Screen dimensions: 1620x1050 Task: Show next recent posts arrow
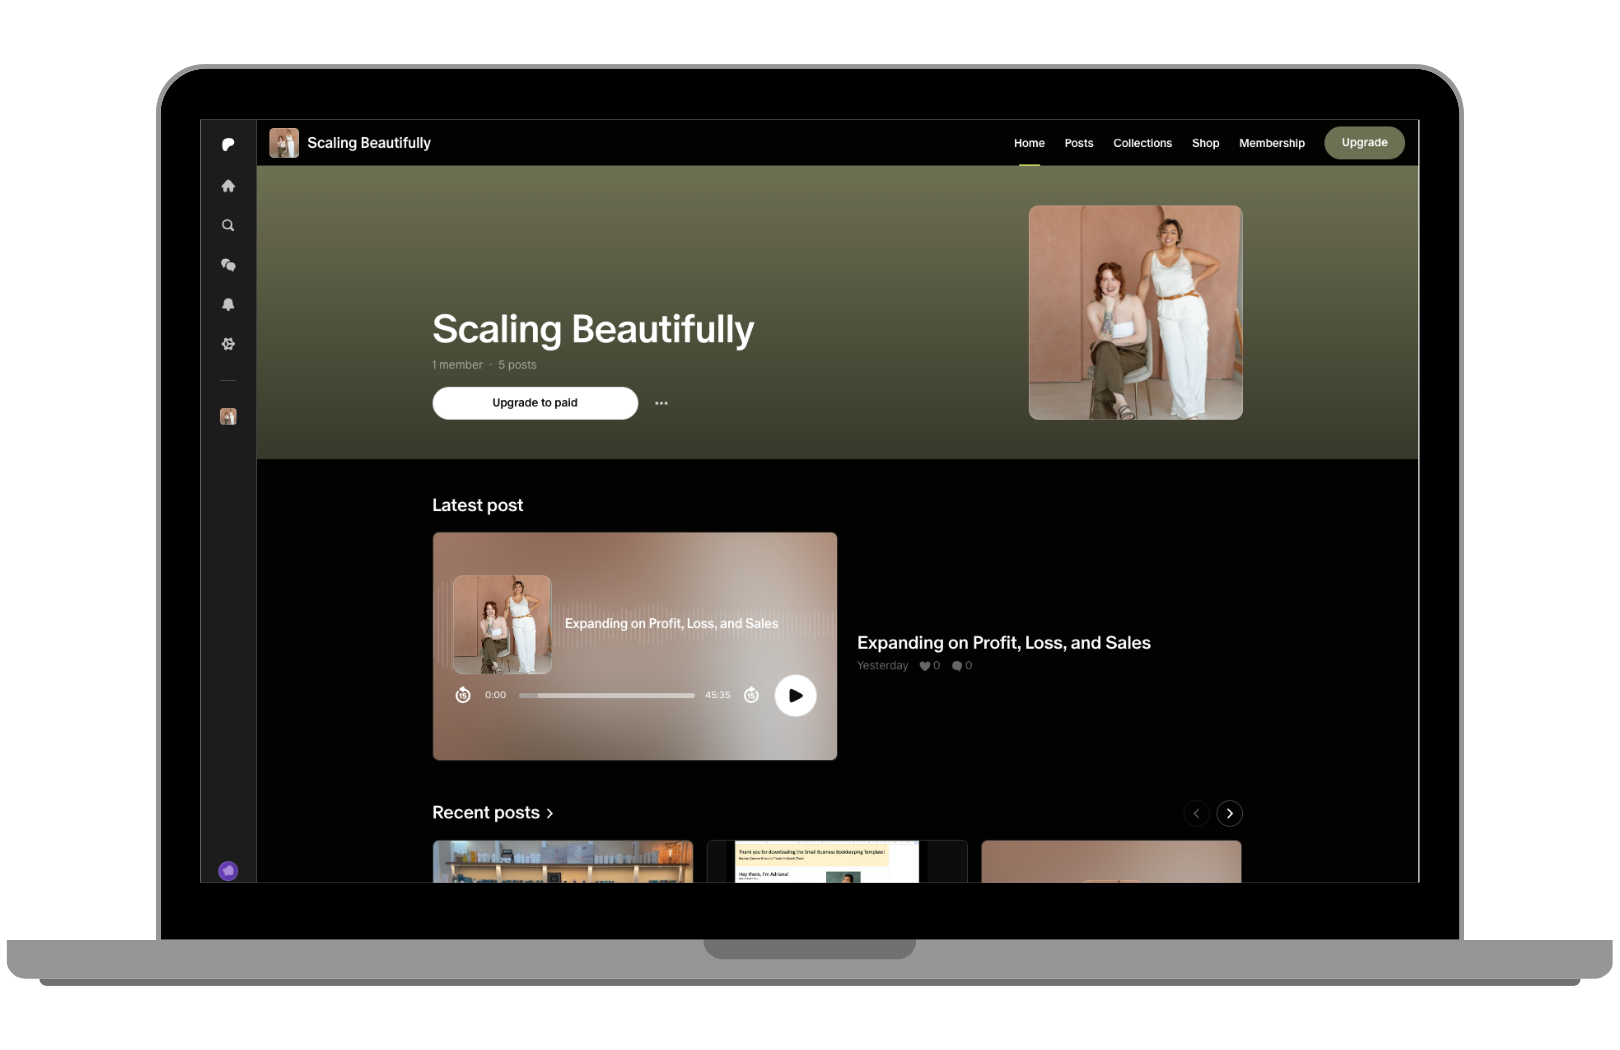(1229, 813)
